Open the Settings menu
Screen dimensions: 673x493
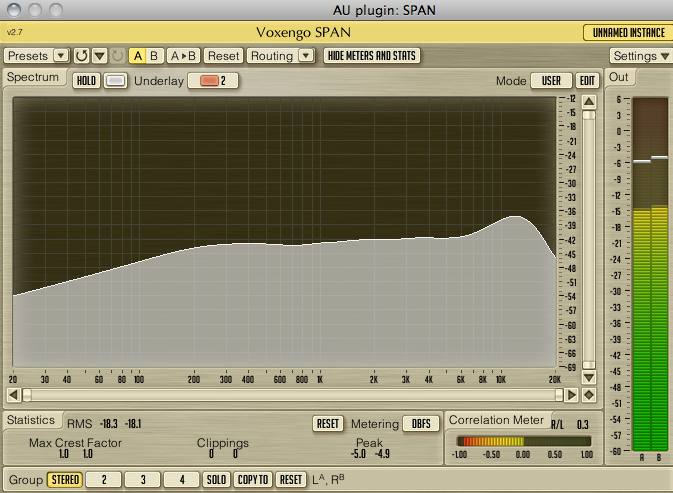pos(641,56)
